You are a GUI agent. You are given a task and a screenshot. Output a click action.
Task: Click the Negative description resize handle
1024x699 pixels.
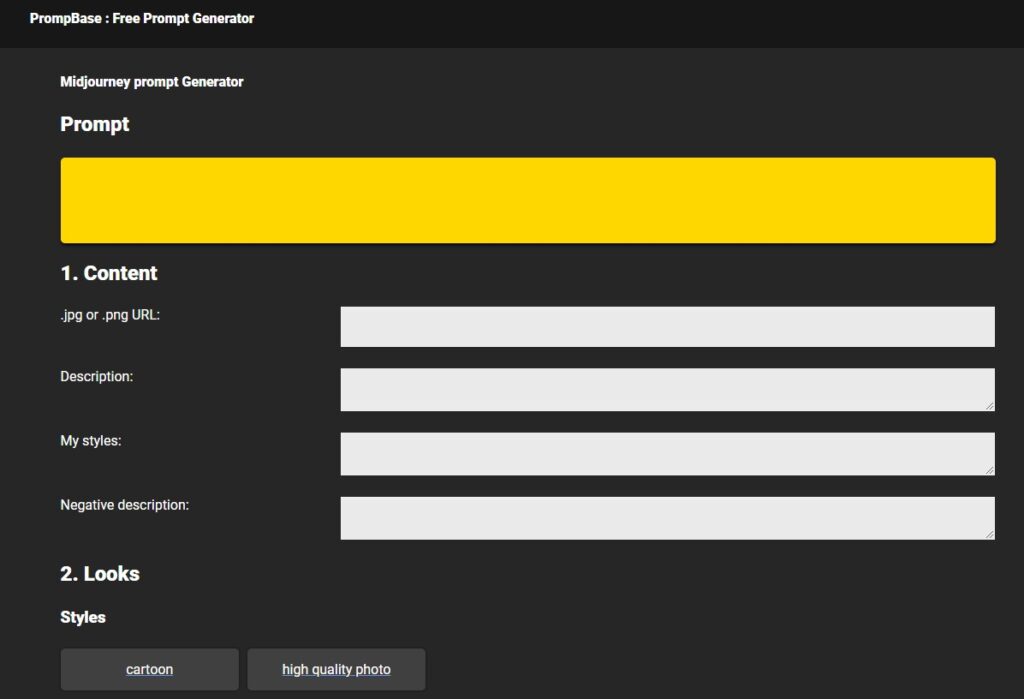[x=989, y=534]
